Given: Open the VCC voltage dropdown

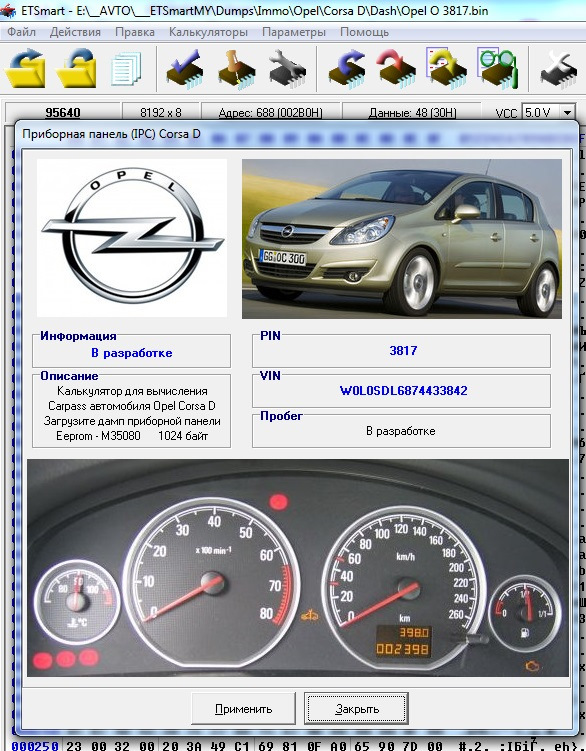Looking at the screenshot, I should (568, 113).
